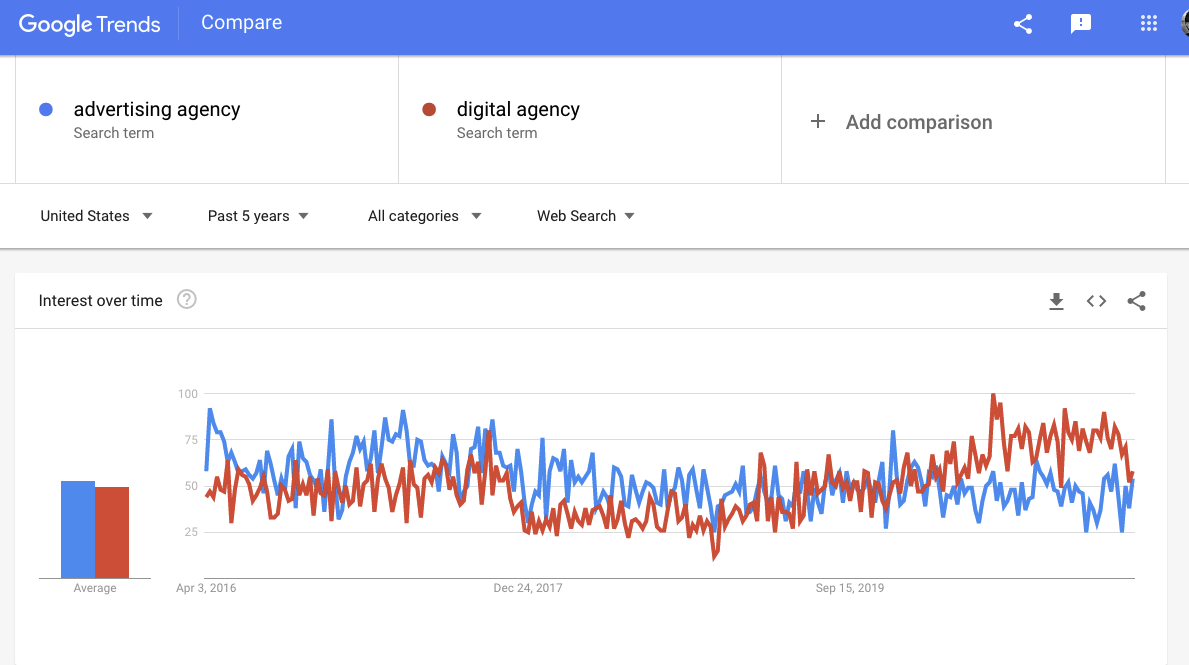Click the blue average bar
1189x665 pixels.
[78, 530]
